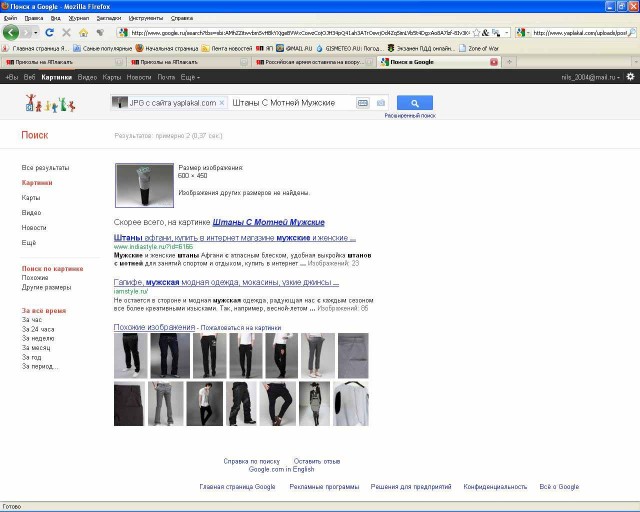Open the on-screen keyboard icon
This screenshot has width=640, height=512.
coord(362,103)
